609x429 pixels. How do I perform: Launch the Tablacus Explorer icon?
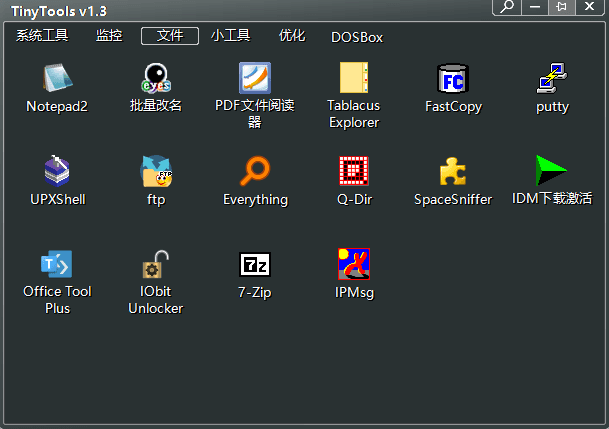click(x=354, y=78)
